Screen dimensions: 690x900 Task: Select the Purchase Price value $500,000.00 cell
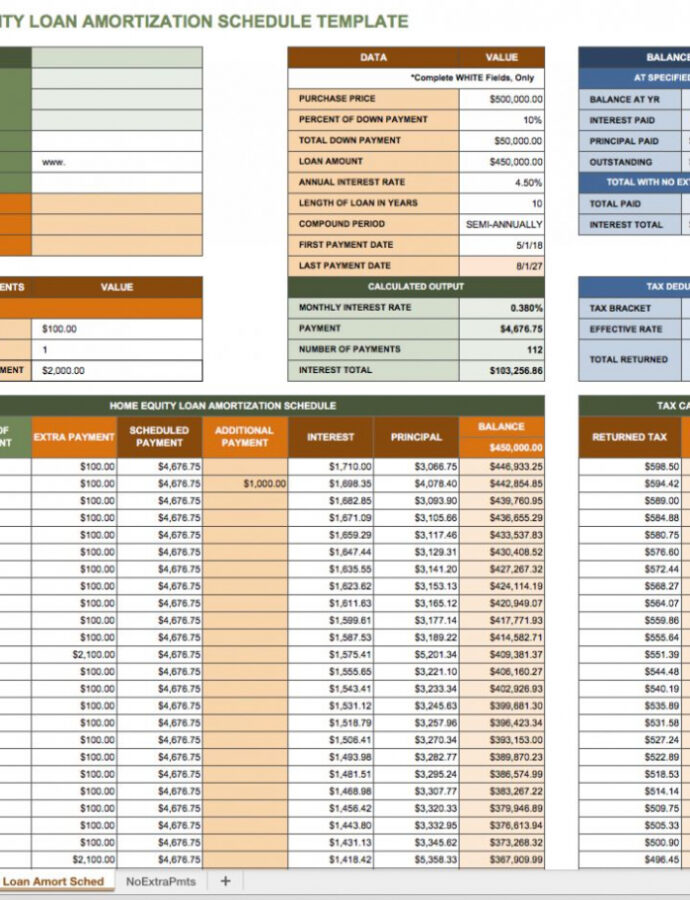tap(502, 99)
